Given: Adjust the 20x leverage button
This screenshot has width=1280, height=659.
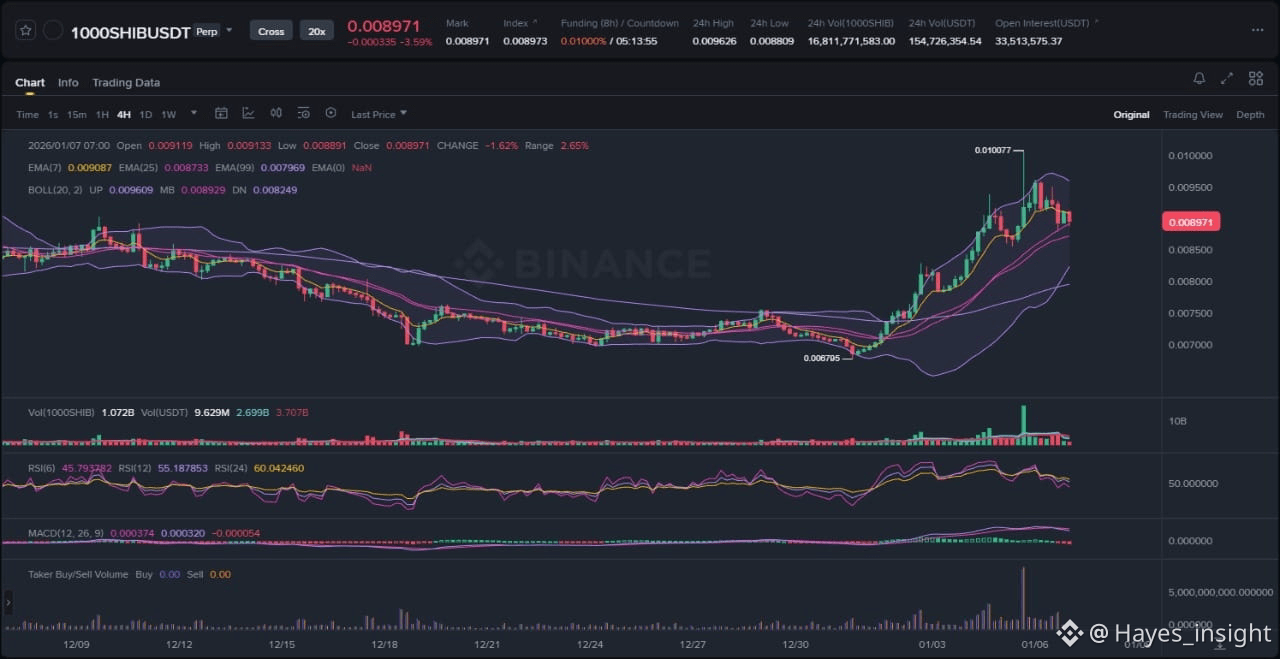Looking at the screenshot, I should 316,31.
